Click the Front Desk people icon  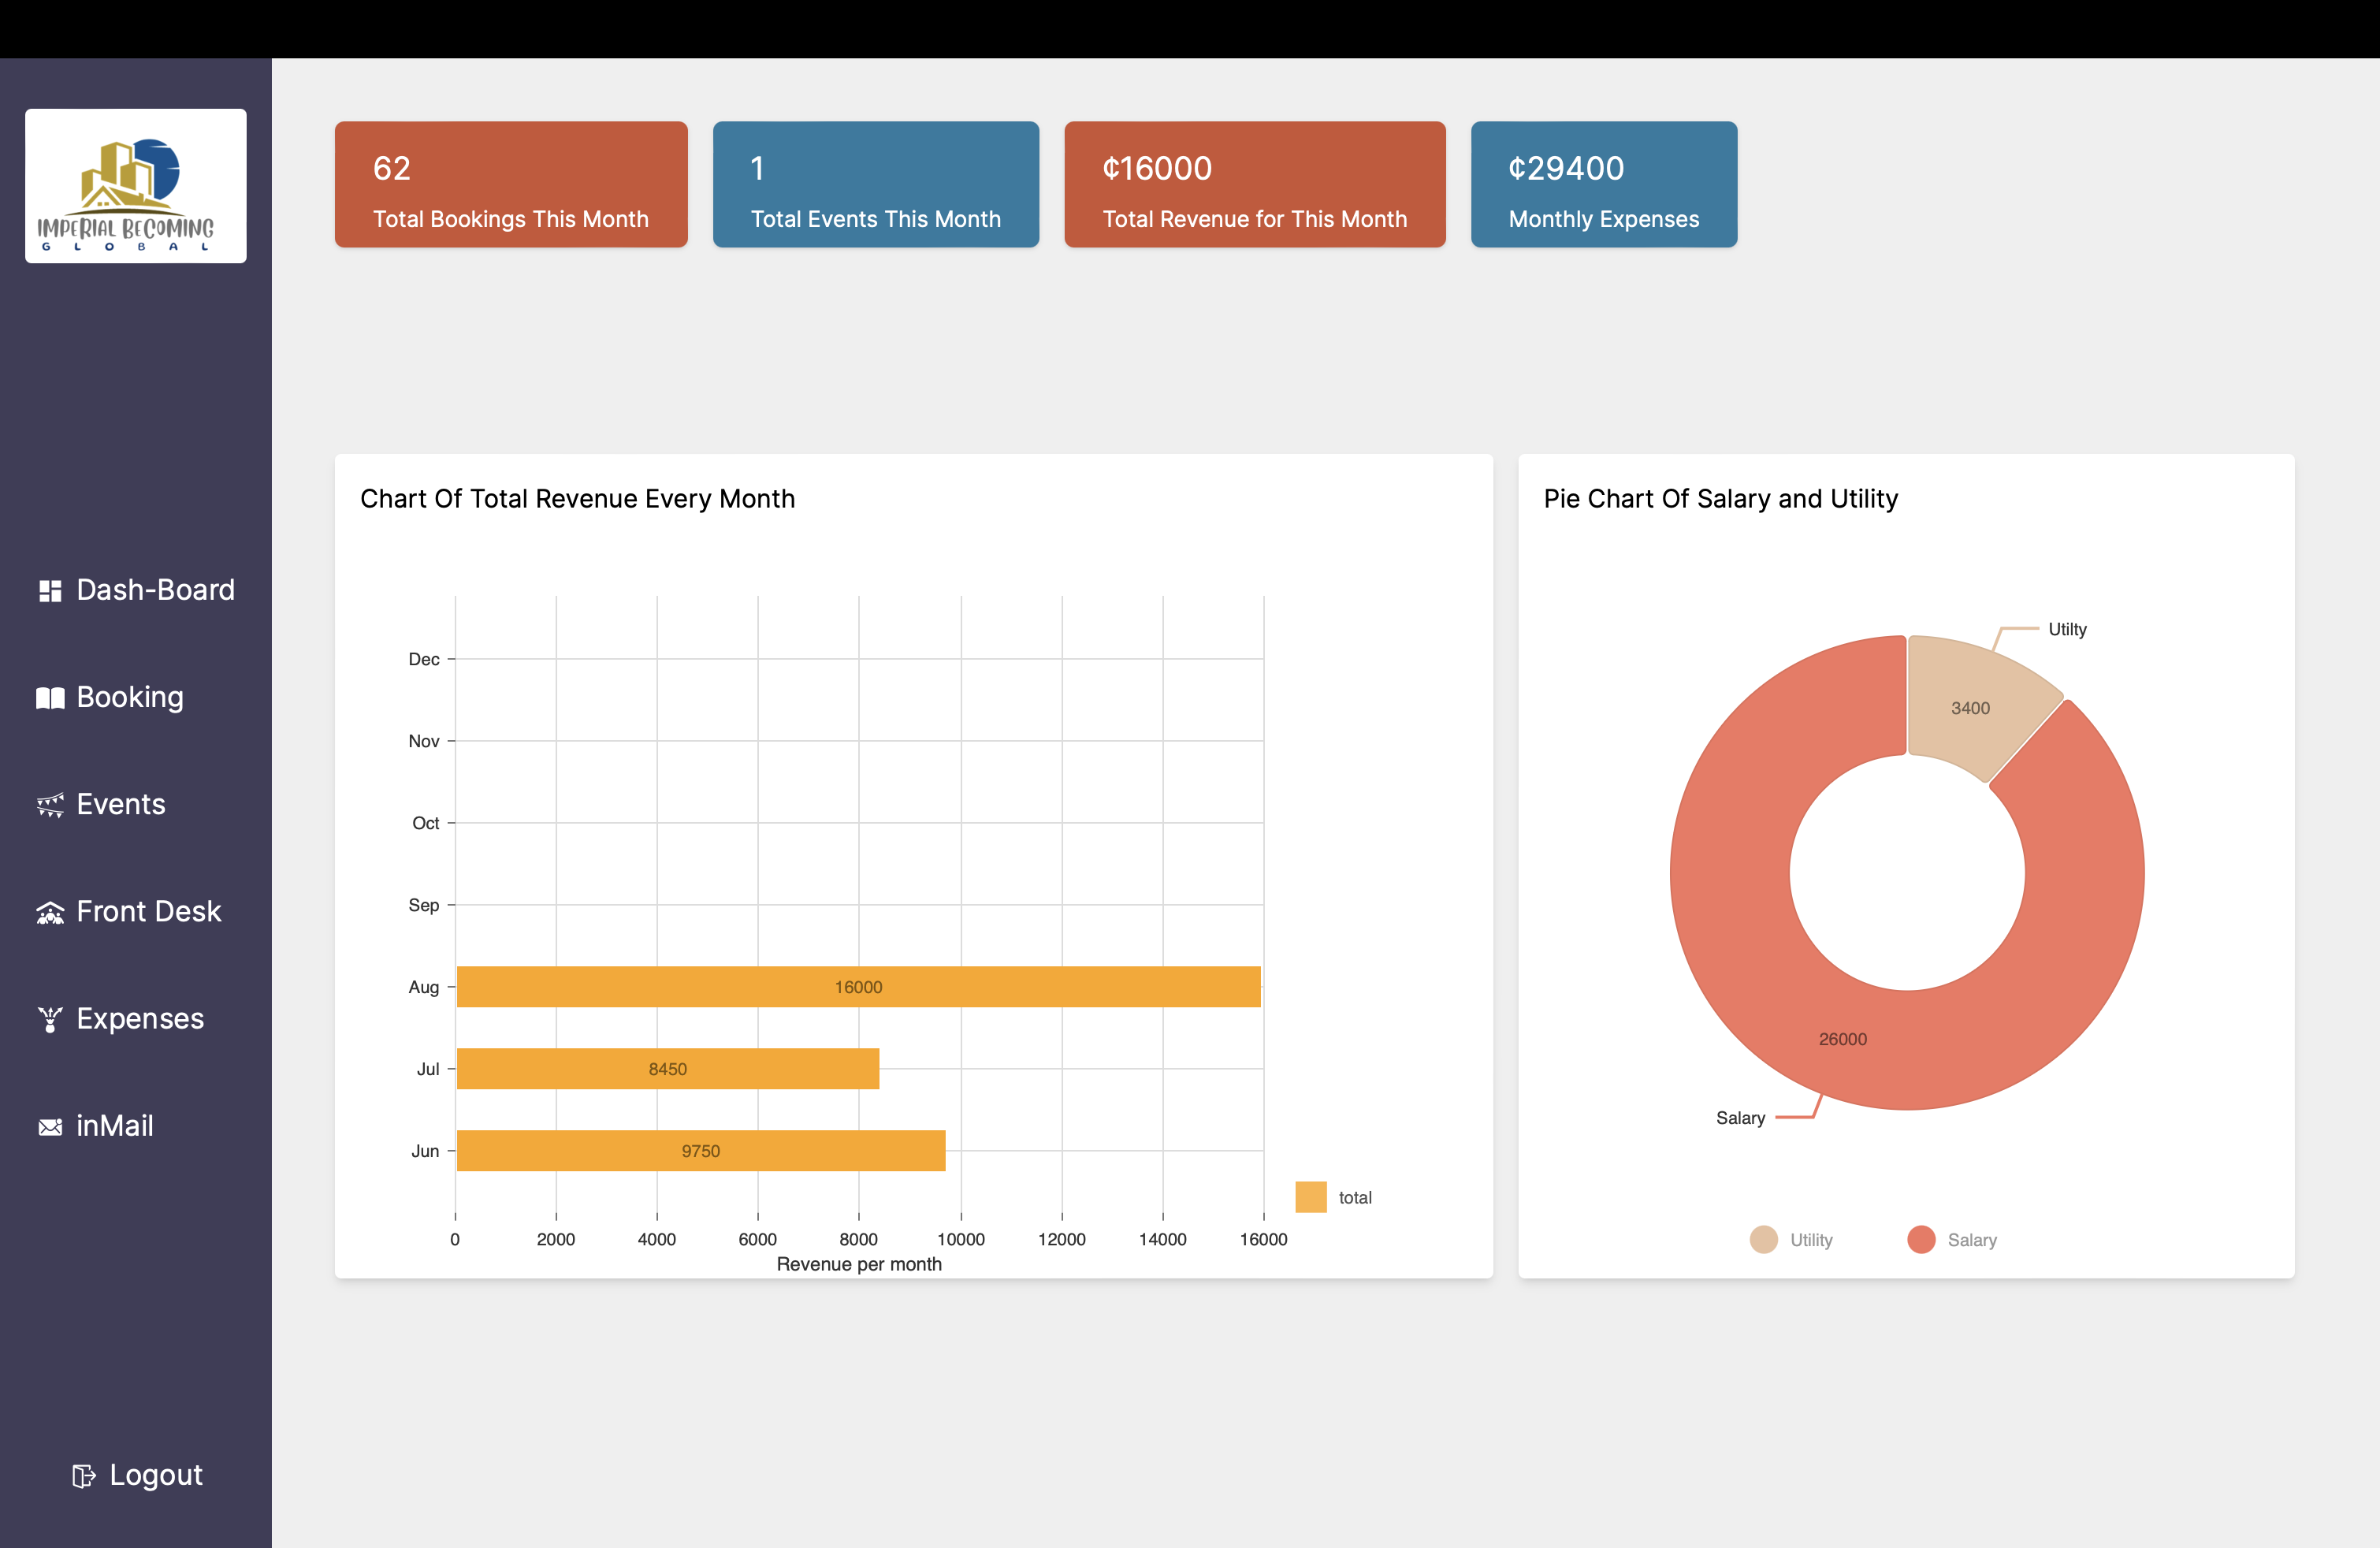pos(50,912)
